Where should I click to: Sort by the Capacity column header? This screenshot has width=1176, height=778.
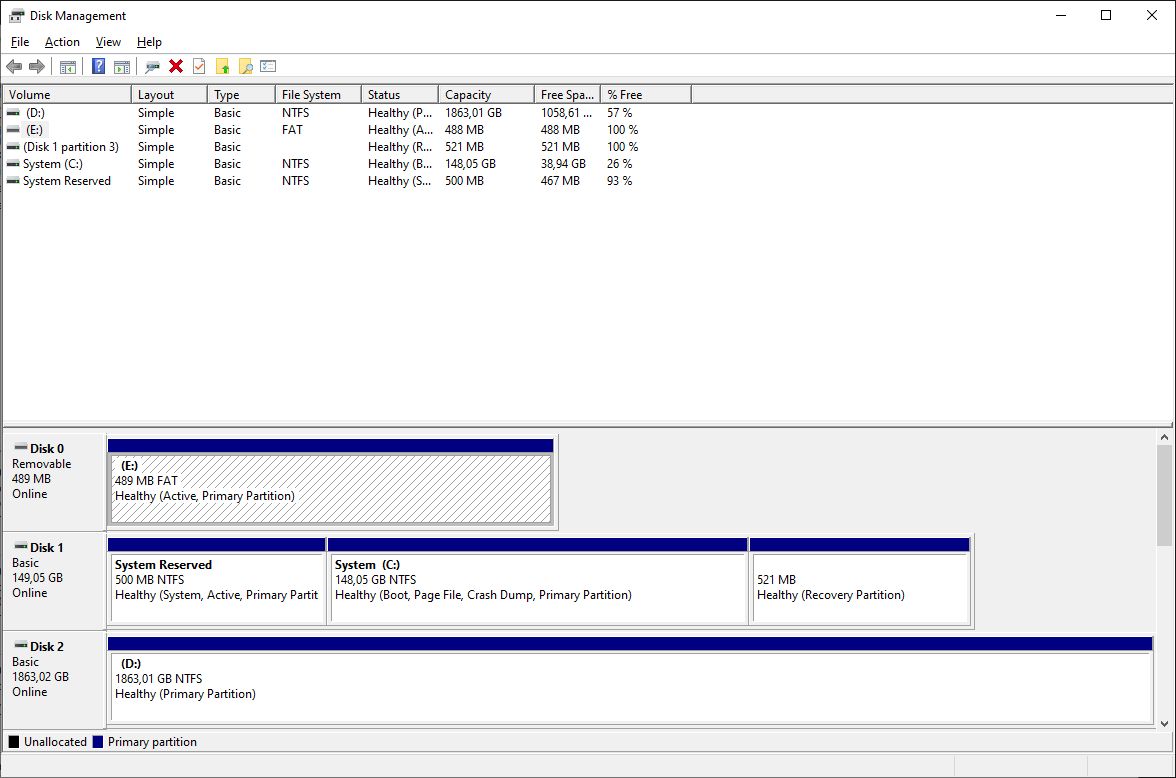[487, 95]
